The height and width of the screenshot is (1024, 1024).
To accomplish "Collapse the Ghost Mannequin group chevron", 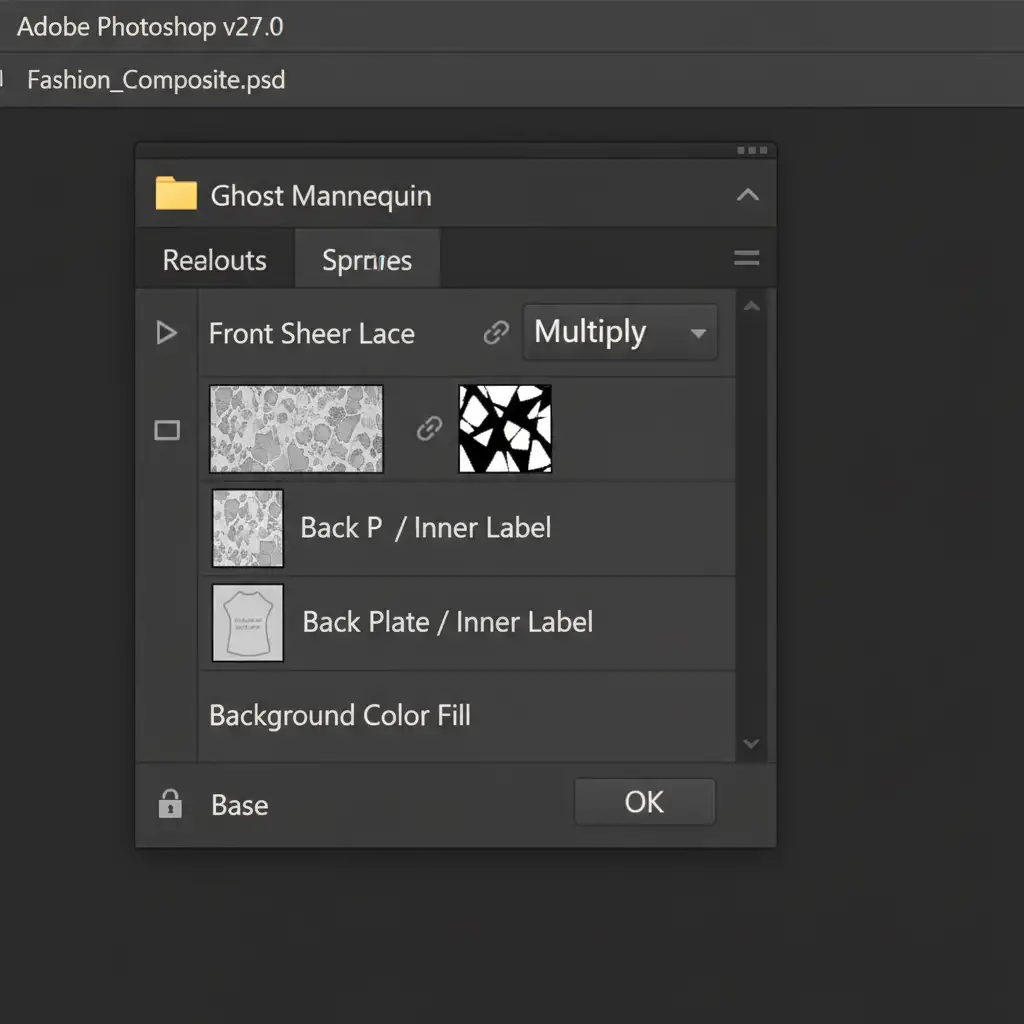I will 747,195.
